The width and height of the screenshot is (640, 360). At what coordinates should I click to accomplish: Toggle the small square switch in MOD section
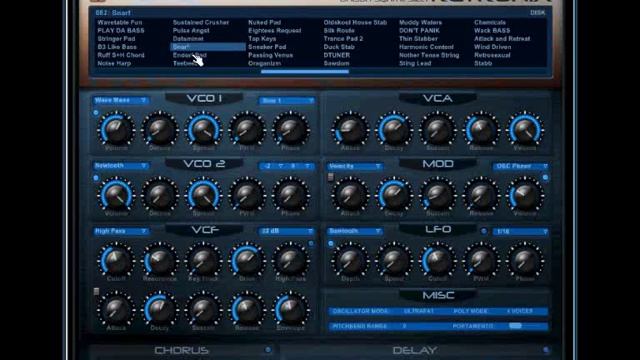331,177
